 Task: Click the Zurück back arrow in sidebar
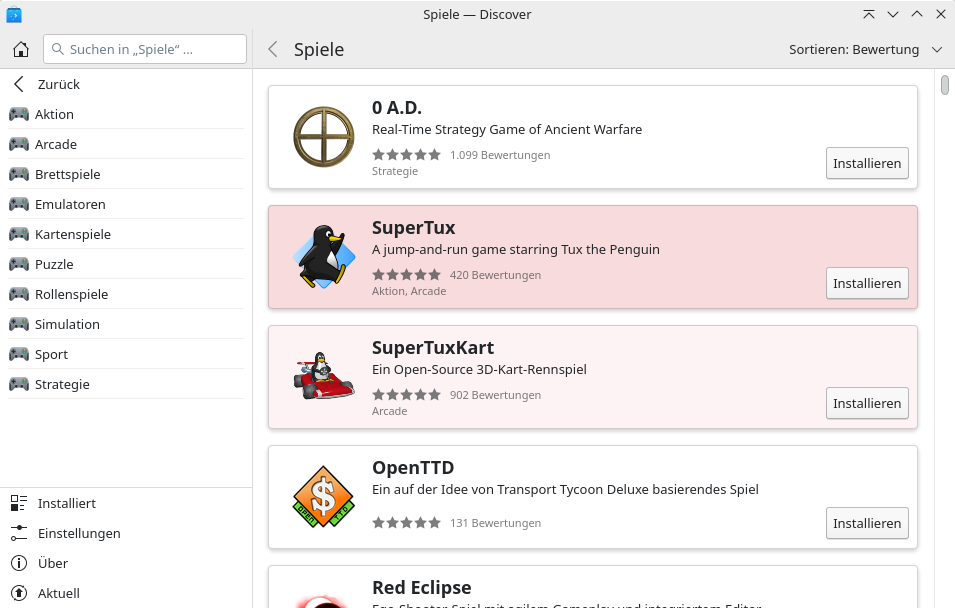[x=19, y=84]
